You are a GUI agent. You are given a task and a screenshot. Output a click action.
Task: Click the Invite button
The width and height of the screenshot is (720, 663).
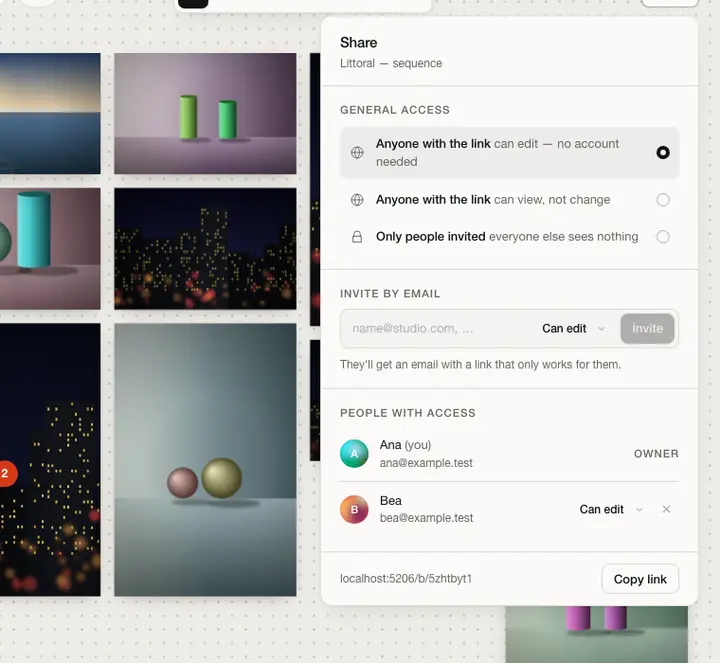[x=647, y=329]
